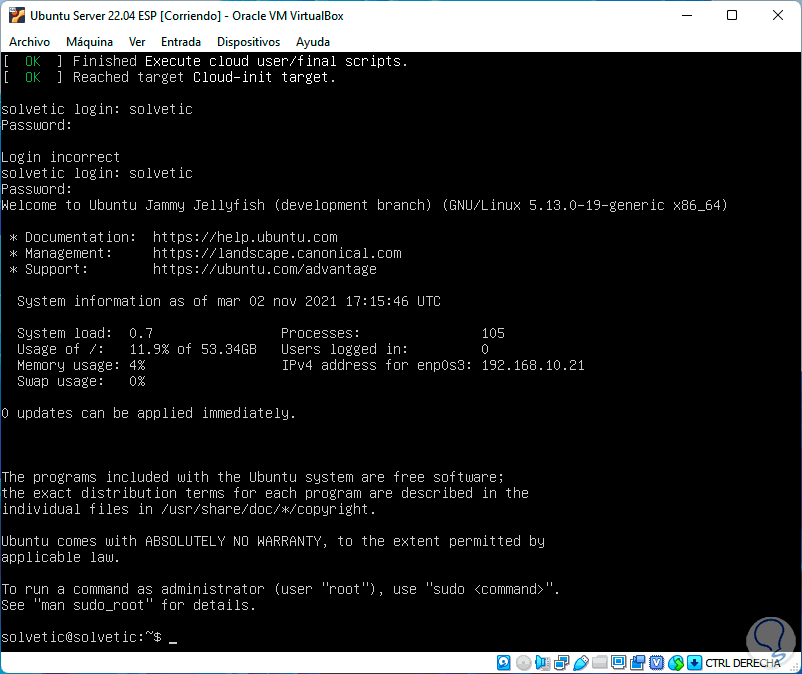The width and height of the screenshot is (802, 674).
Task: Click the 'ABSOLUTELY NO WARRANTY' line
Action: tap(273, 541)
